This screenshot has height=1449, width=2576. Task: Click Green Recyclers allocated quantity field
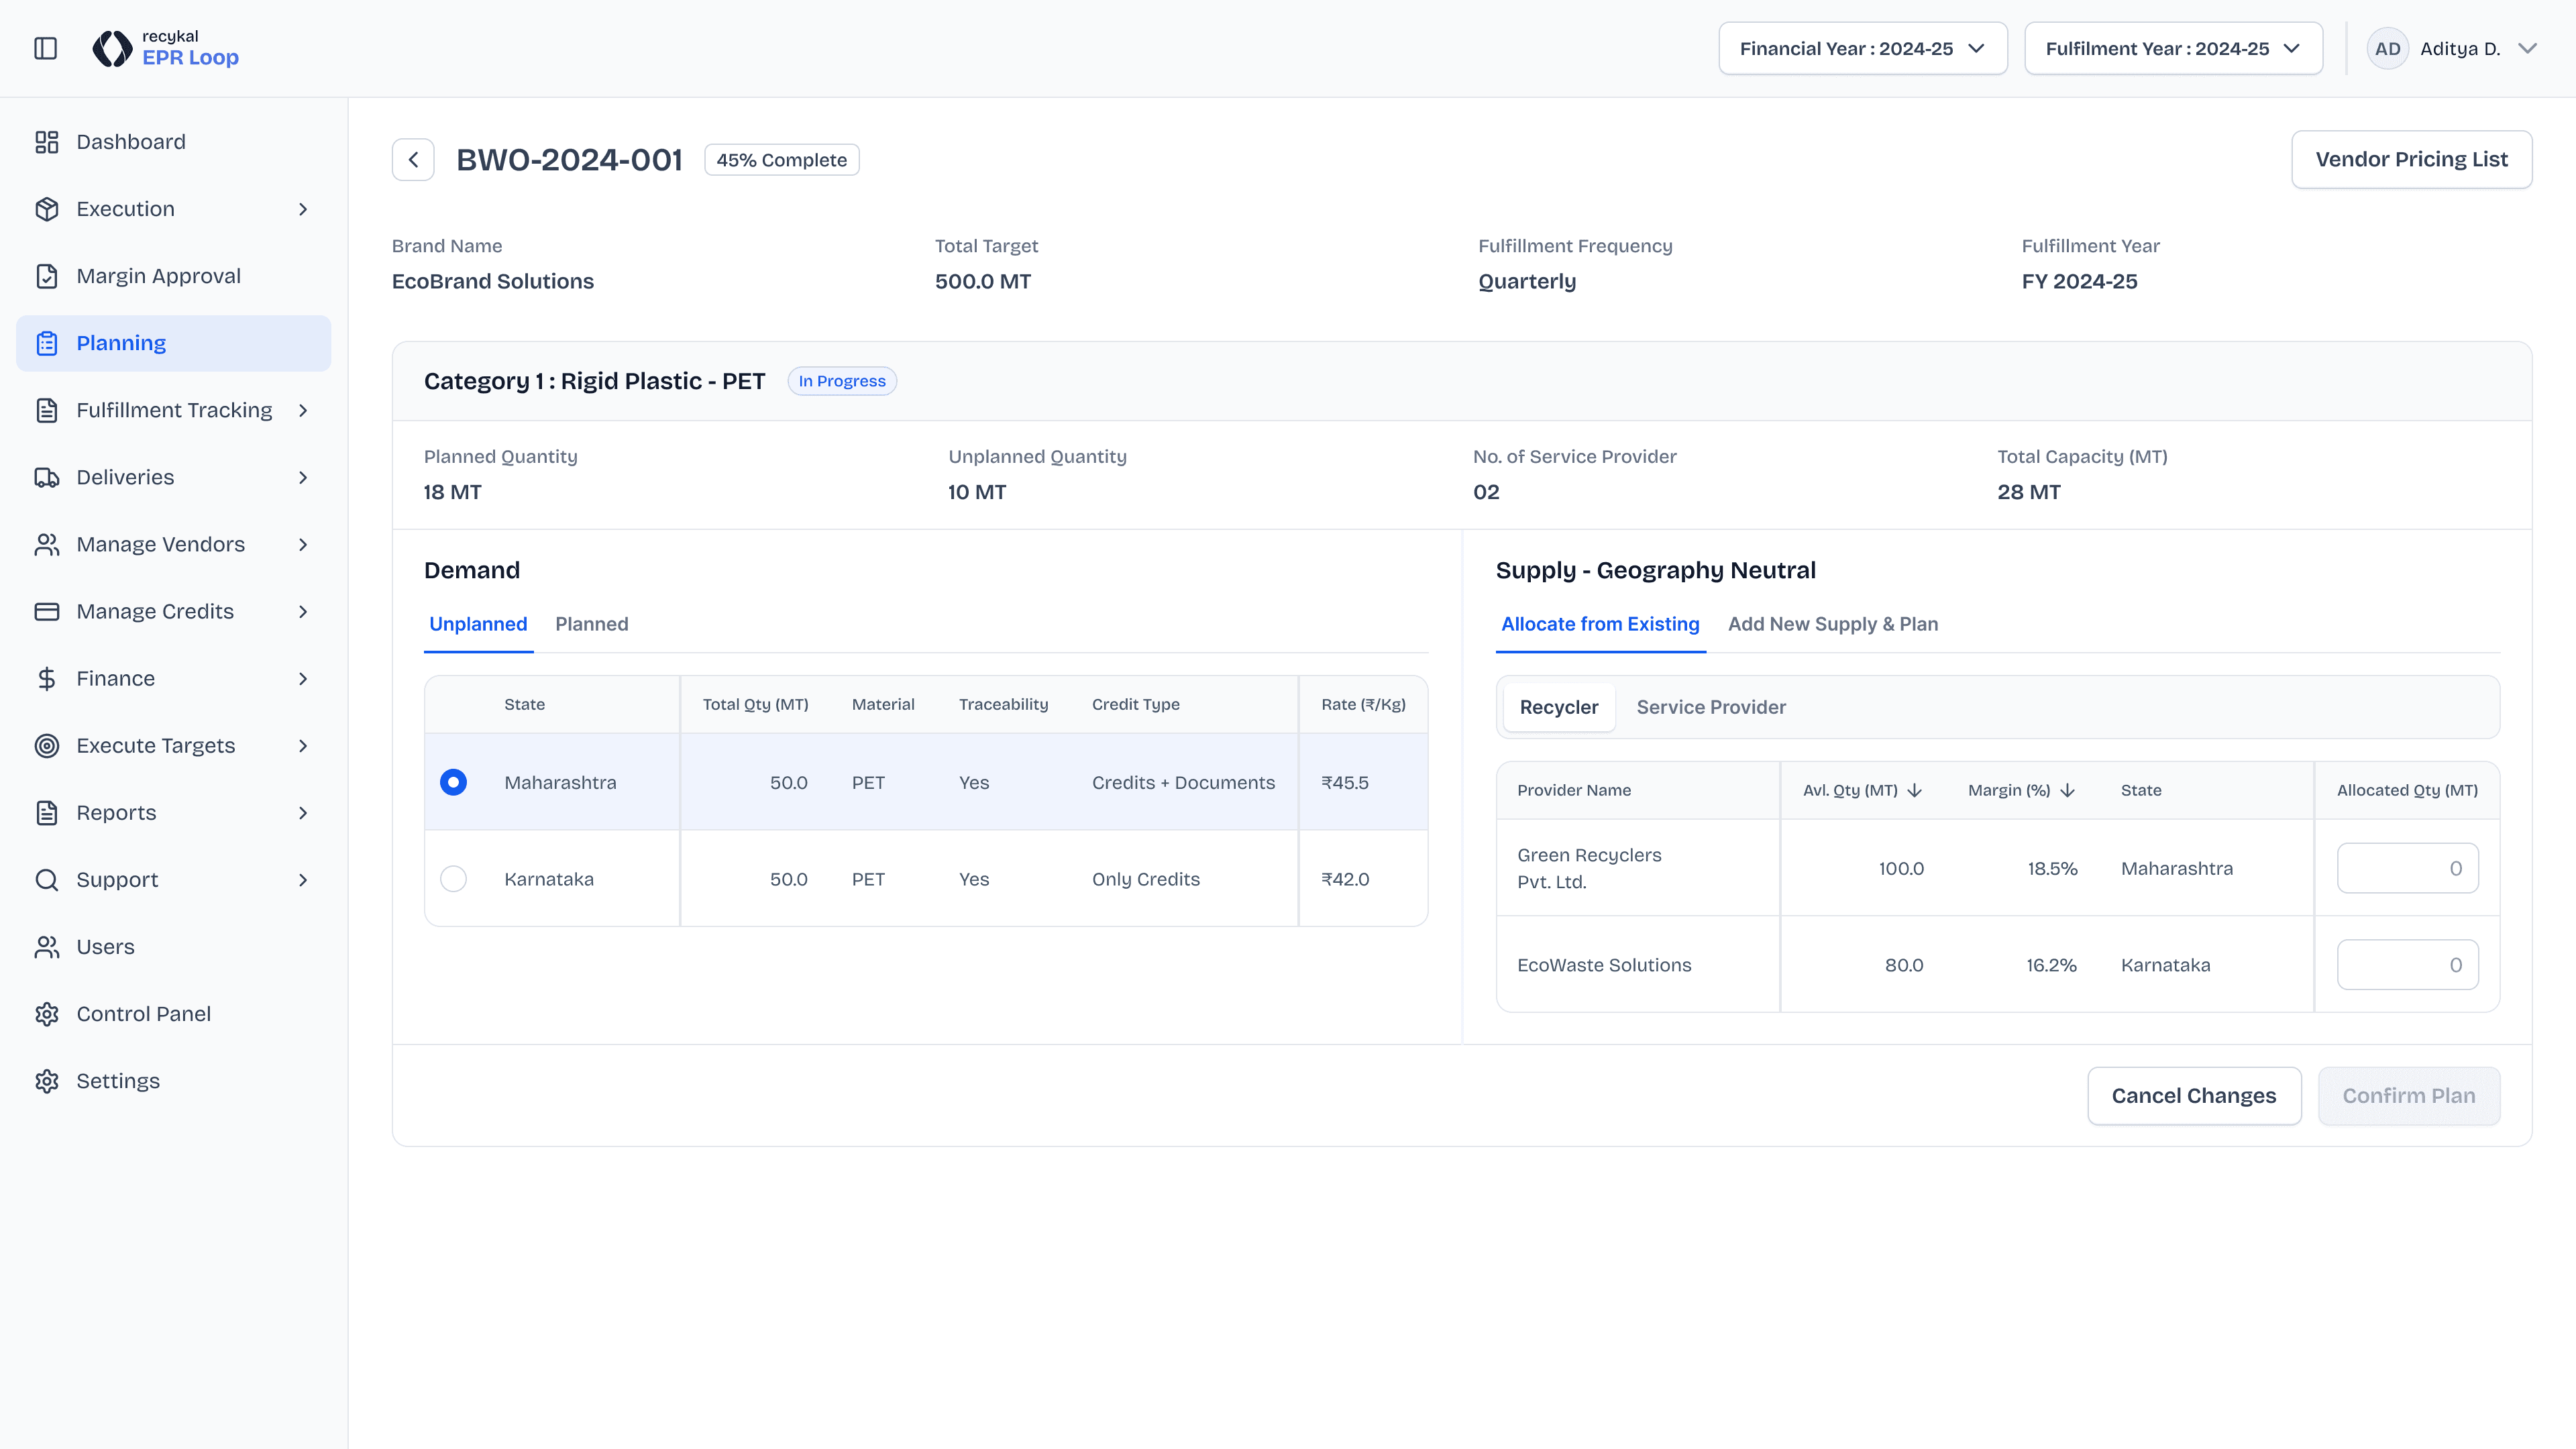pyautogui.click(x=2406, y=868)
